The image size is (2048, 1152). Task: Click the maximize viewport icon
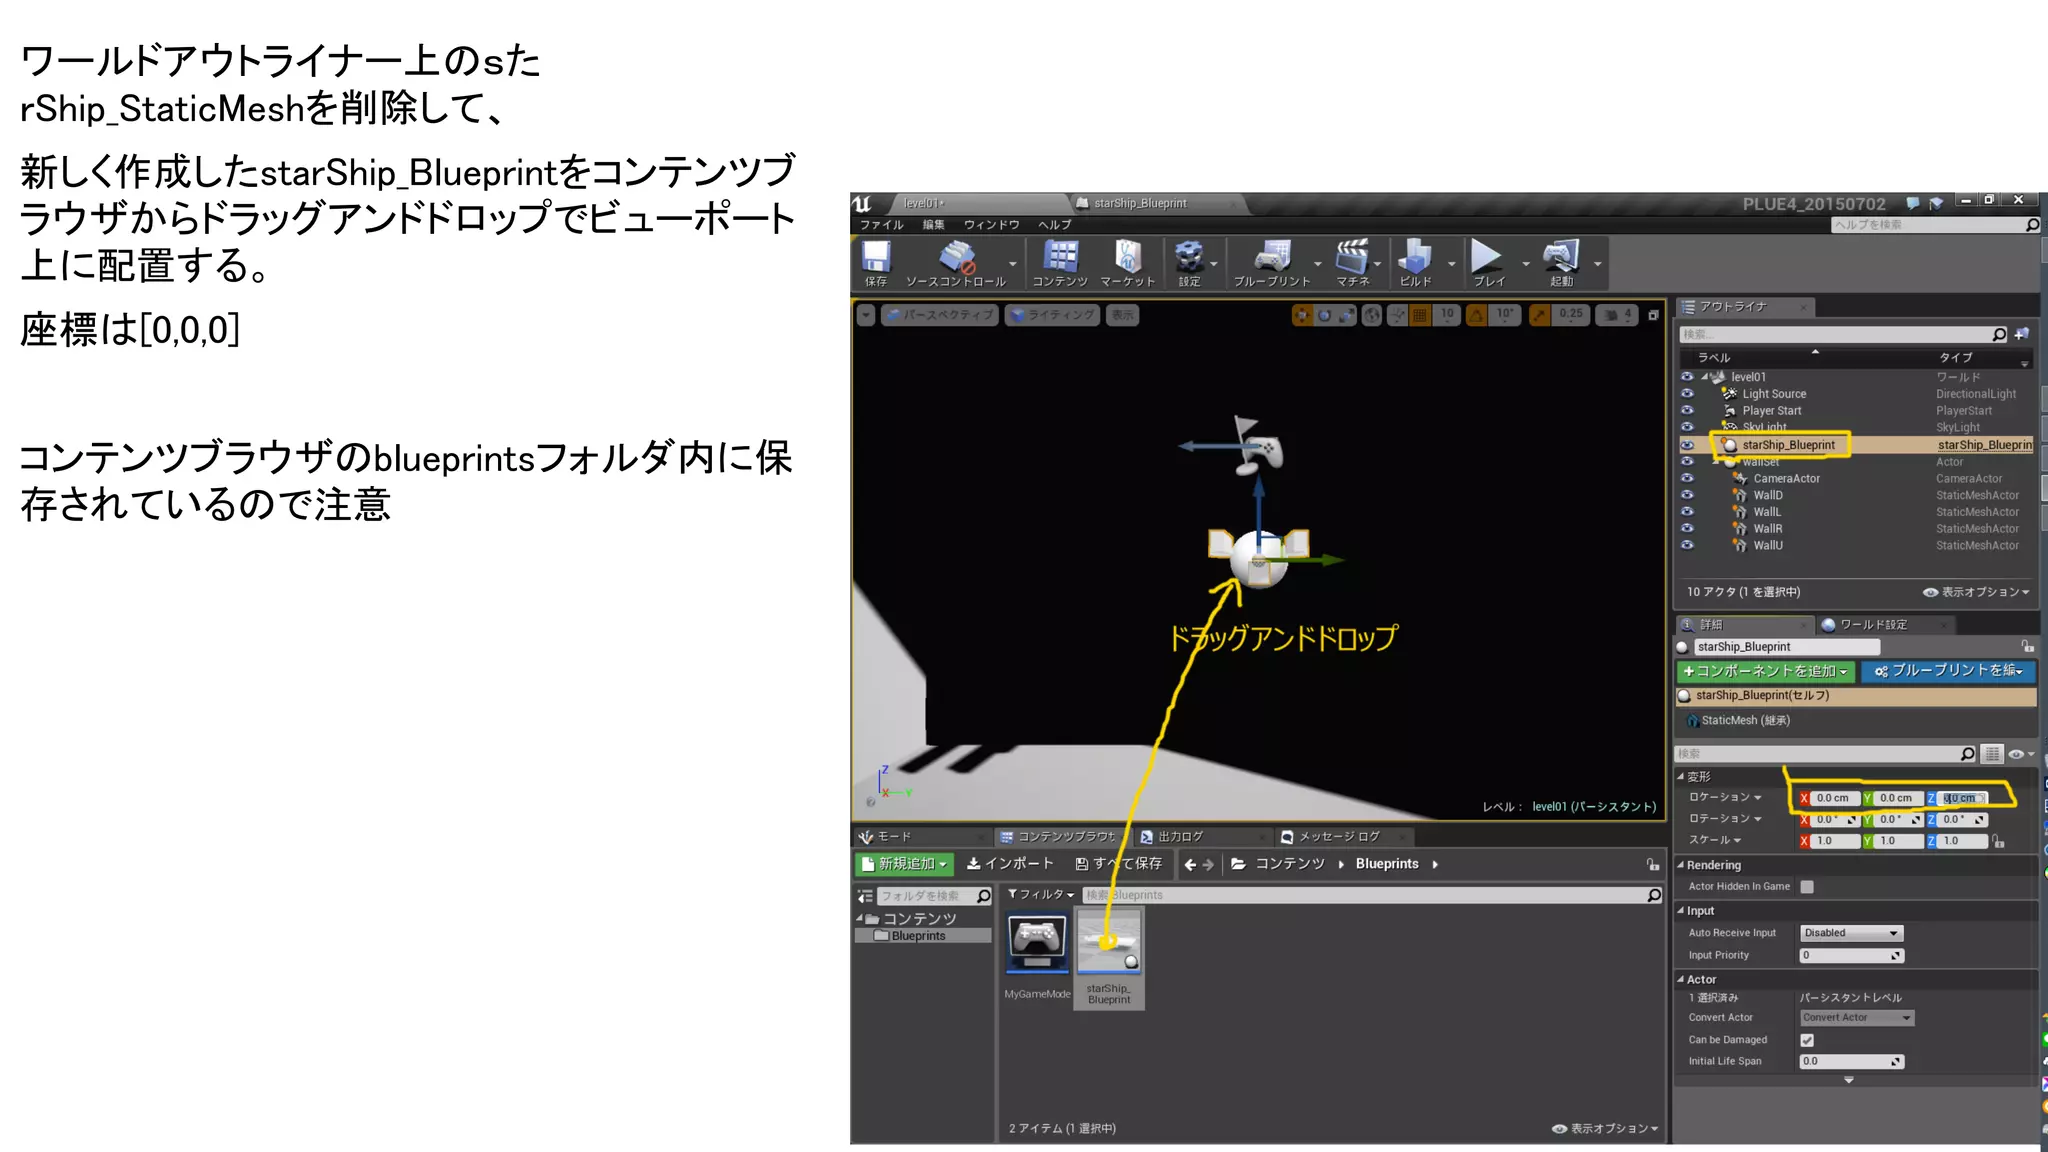click(x=1653, y=315)
